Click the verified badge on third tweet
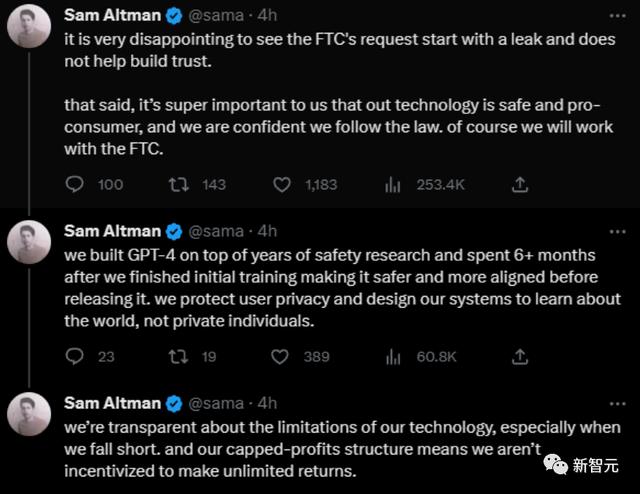Image resolution: width=640 pixels, height=494 pixels. coord(173,403)
